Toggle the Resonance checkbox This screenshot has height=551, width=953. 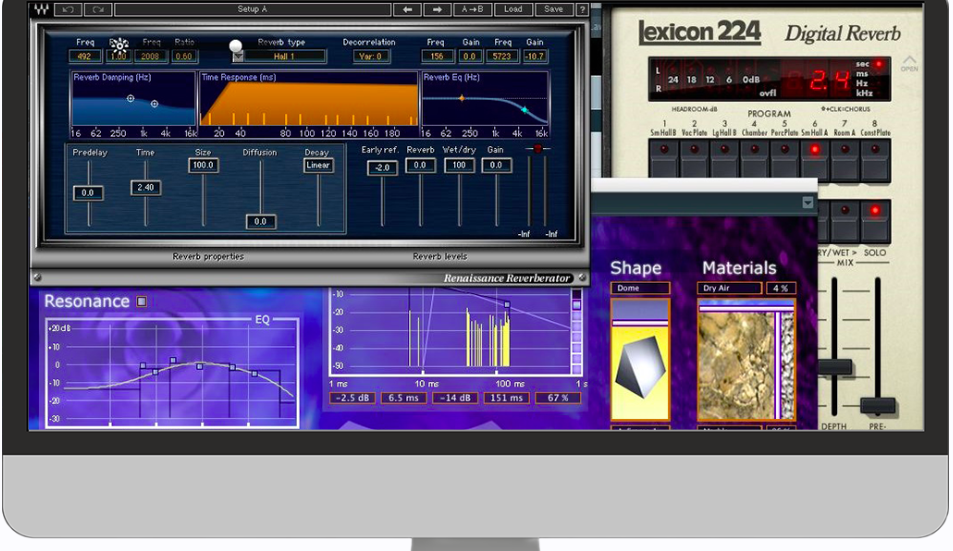coord(141,301)
